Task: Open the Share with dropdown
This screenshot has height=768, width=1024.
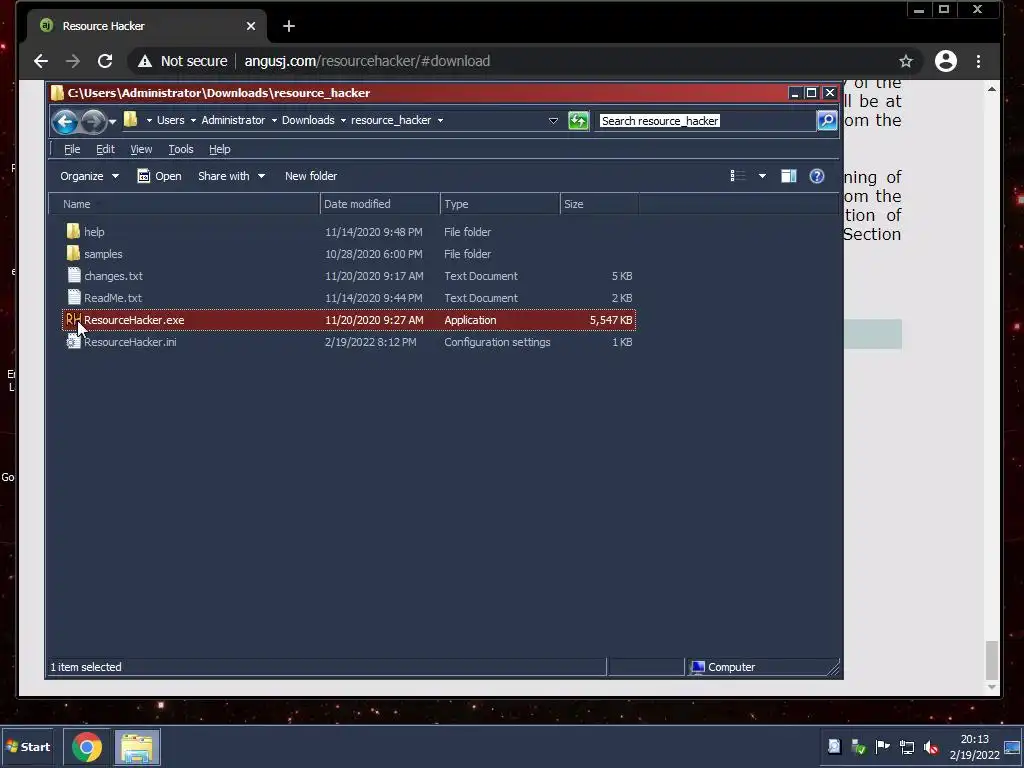Action: coord(231,176)
